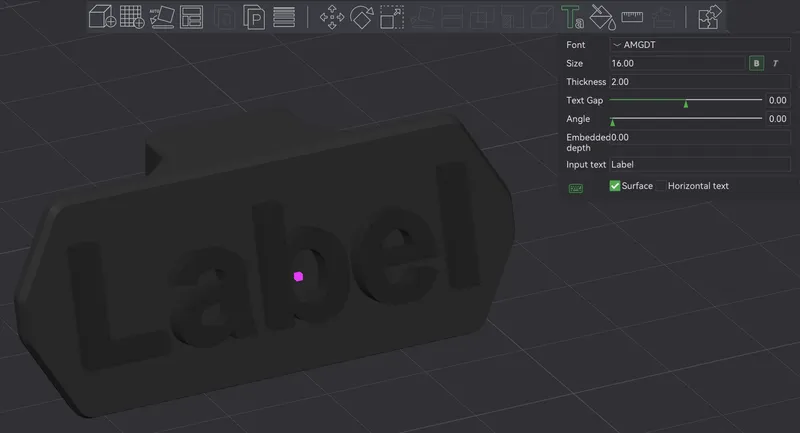
Task: Click the 'Thickness' label text
Action: [586, 82]
